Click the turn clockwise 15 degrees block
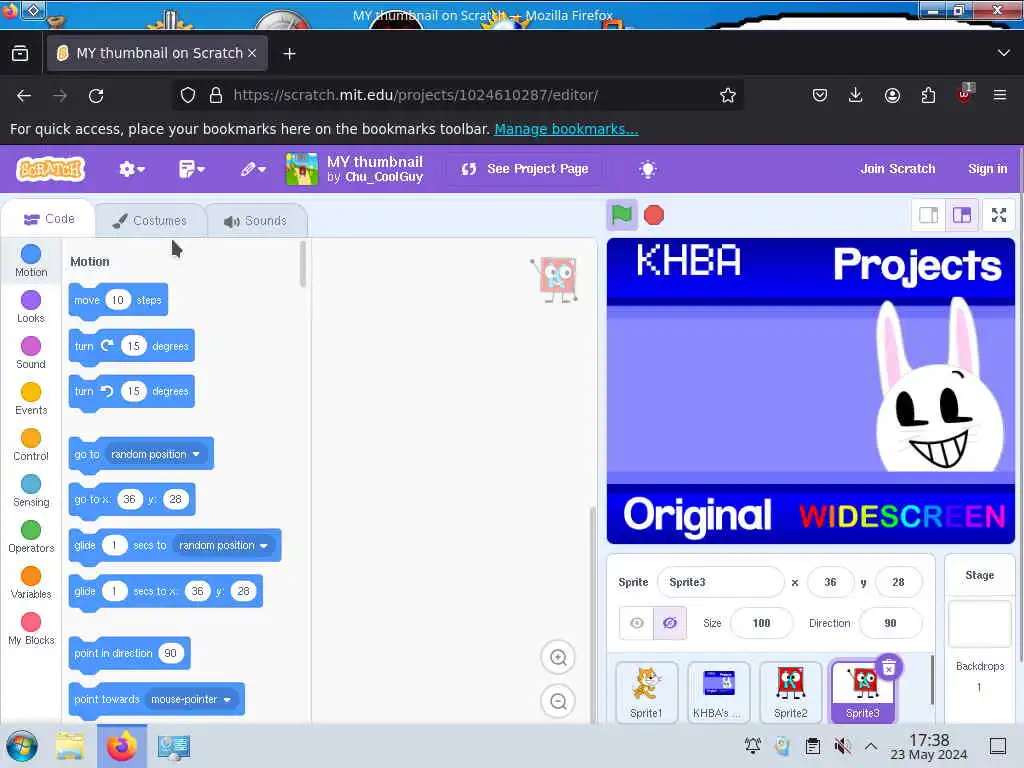This screenshot has height=768, width=1024. pyautogui.click(x=131, y=346)
